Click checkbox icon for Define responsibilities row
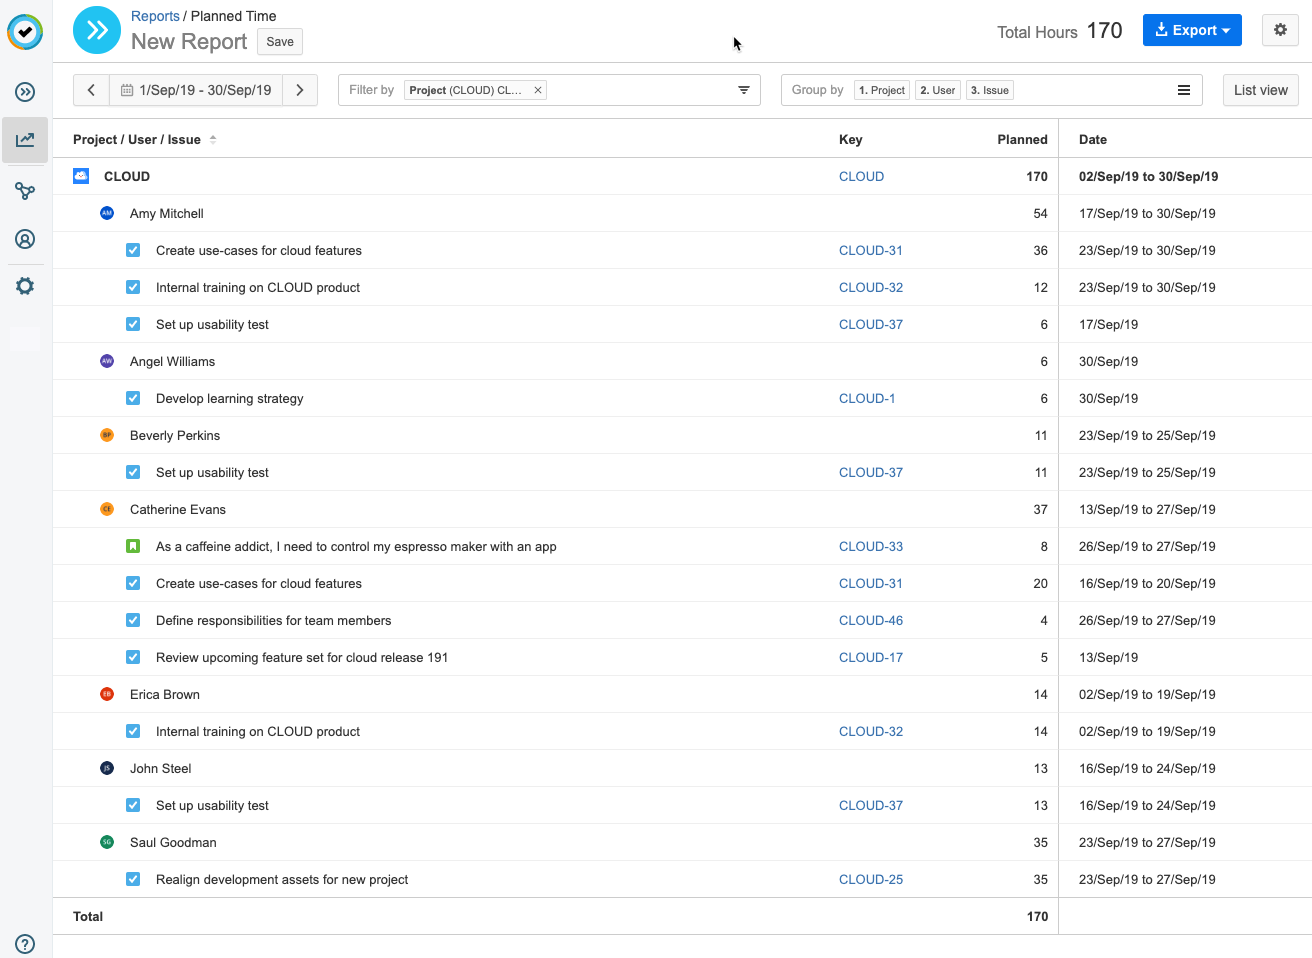 click(133, 620)
